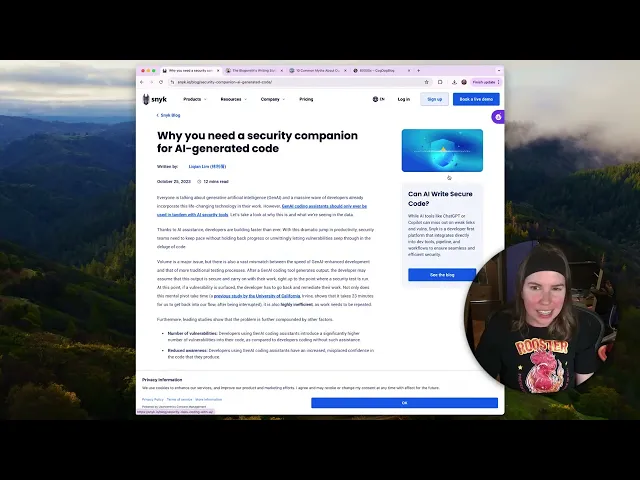The height and width of the screenshot is (480, 640).
Task: Open the Pricing page
Action: click(x=306, y=99)
